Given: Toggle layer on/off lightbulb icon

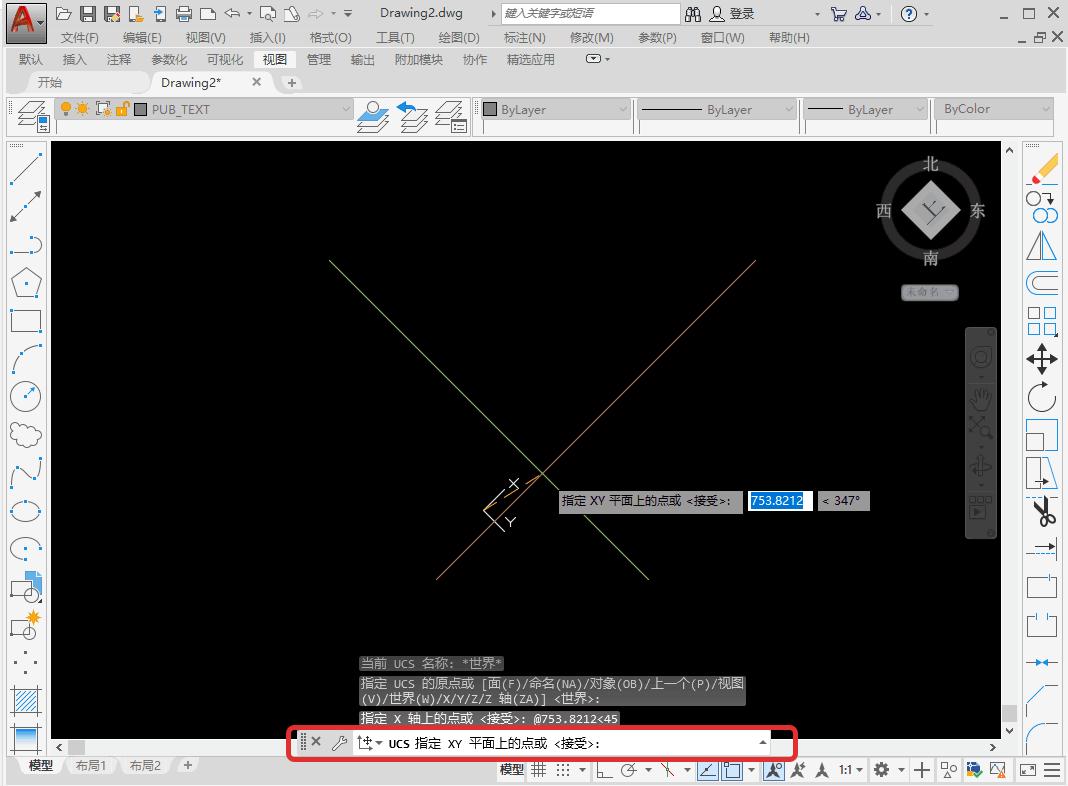Looking at the screenshot, I should [x=66, y=108].
